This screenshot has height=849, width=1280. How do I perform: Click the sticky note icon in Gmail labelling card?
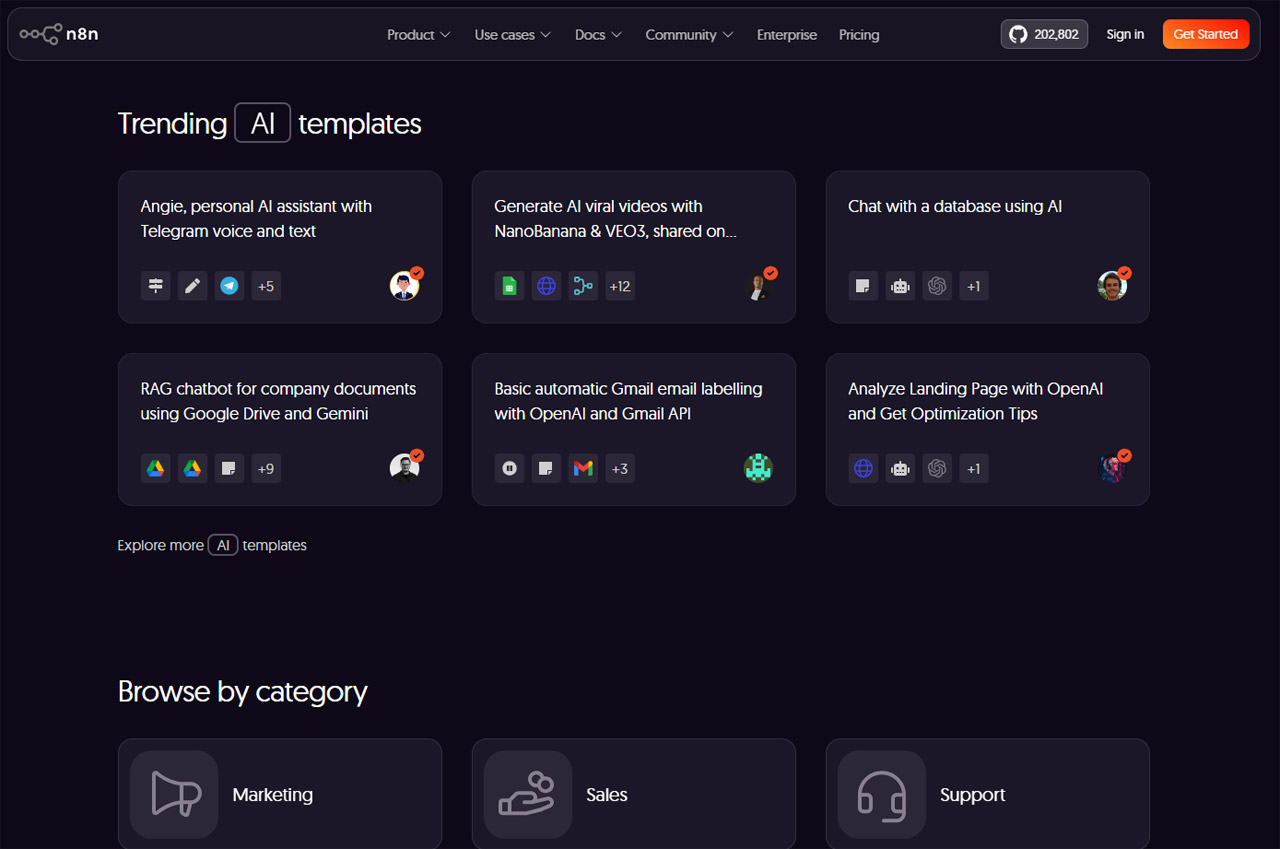[546, 468]
